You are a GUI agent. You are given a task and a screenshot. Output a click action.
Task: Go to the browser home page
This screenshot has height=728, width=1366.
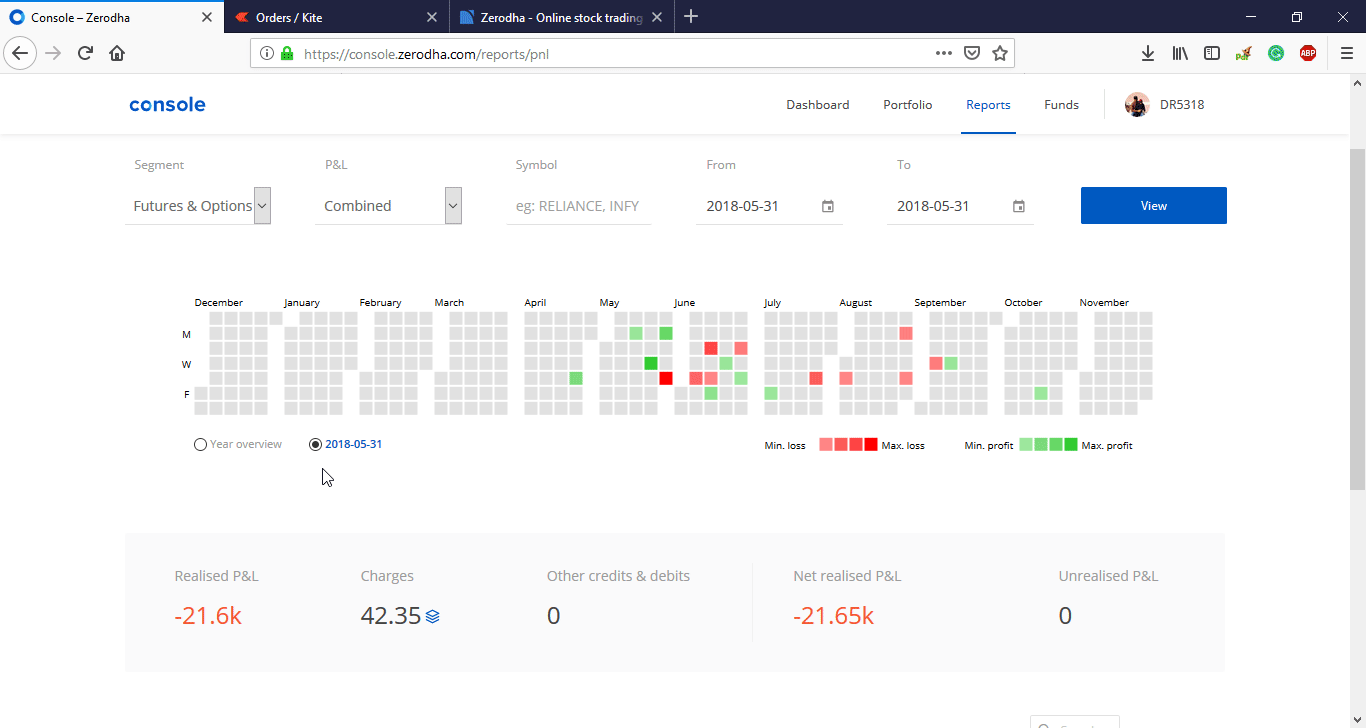117,53
